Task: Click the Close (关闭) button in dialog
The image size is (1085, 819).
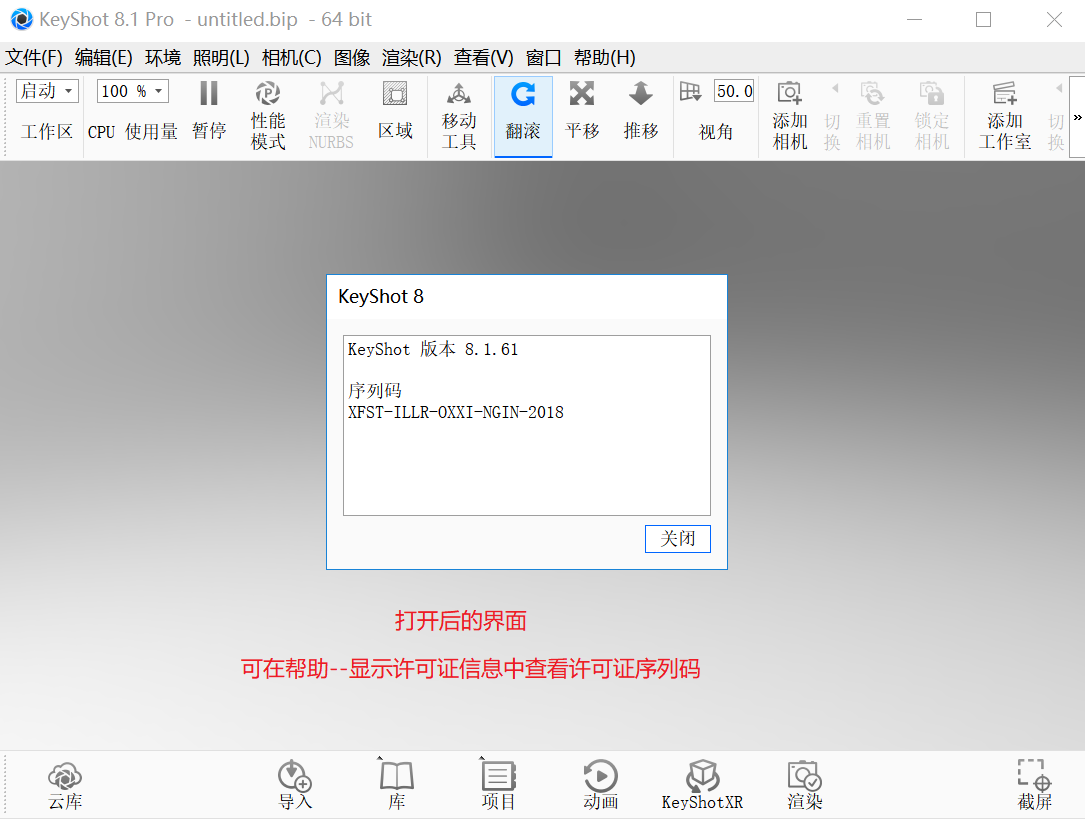Action: click(x=677, y=539)
